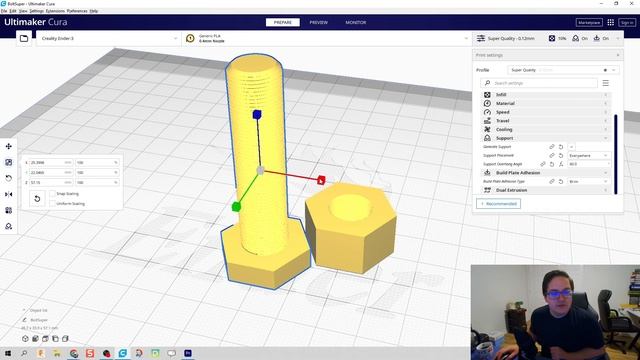This screenshot has height=360, width=640.
Task: Expand the Speed settings category
Action: pos(546,112)
